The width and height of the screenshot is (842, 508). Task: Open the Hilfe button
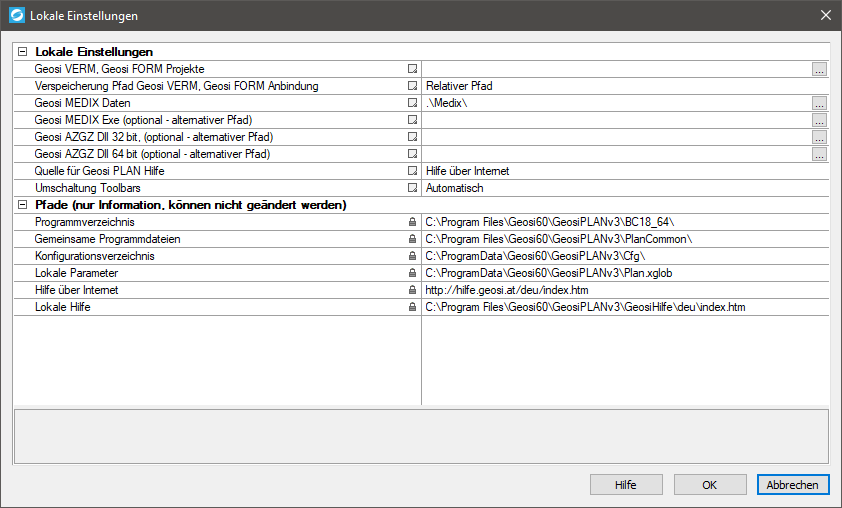(626, 484)
